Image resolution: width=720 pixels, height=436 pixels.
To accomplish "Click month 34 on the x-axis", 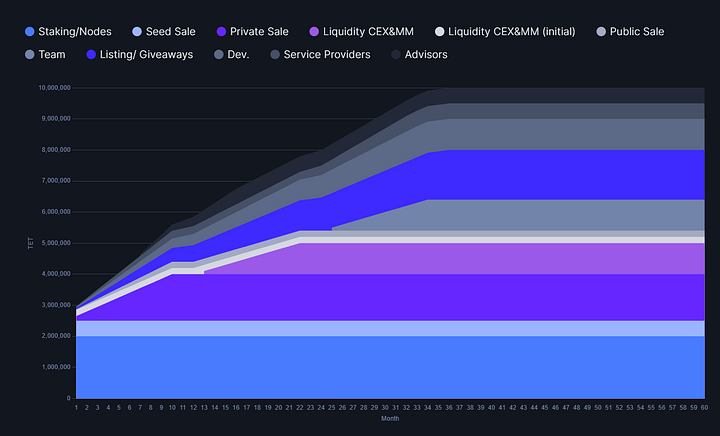I will (428, 408).
